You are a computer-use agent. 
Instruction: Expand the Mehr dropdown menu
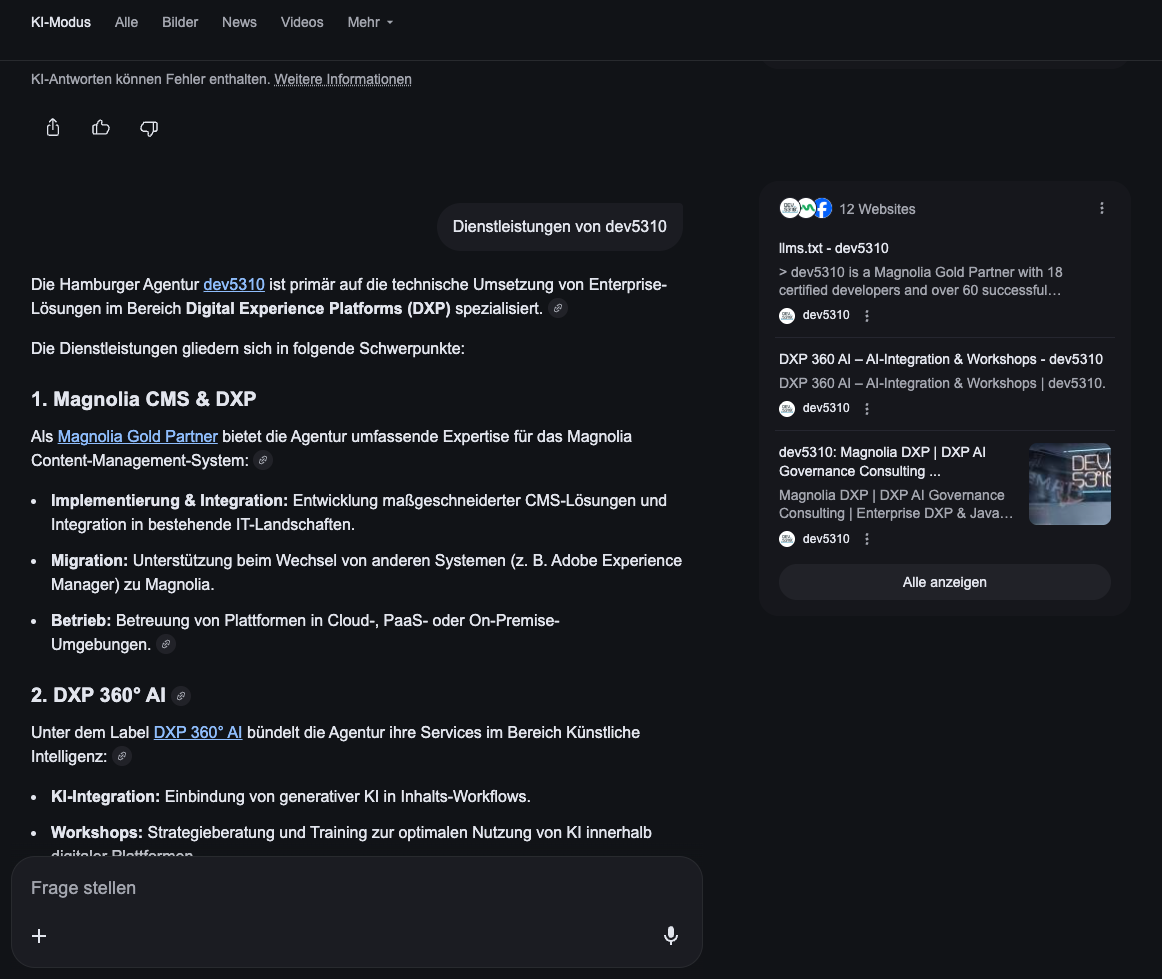pos(370,22)
